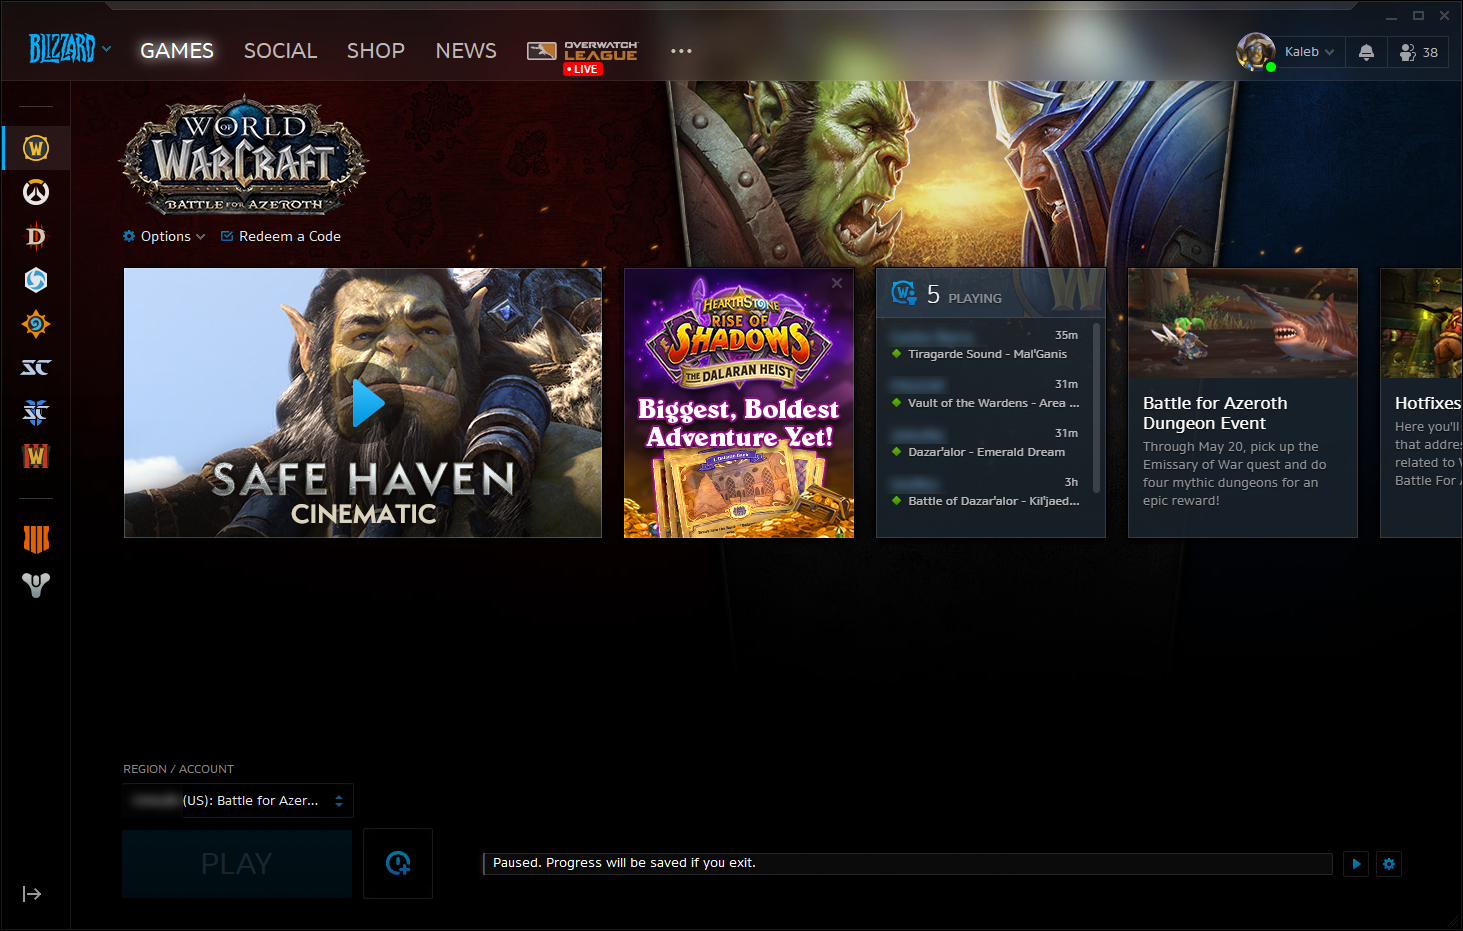Select friend in Dazar'alor - Emerald Dream

pyautogui.click(x=986, y=442)
